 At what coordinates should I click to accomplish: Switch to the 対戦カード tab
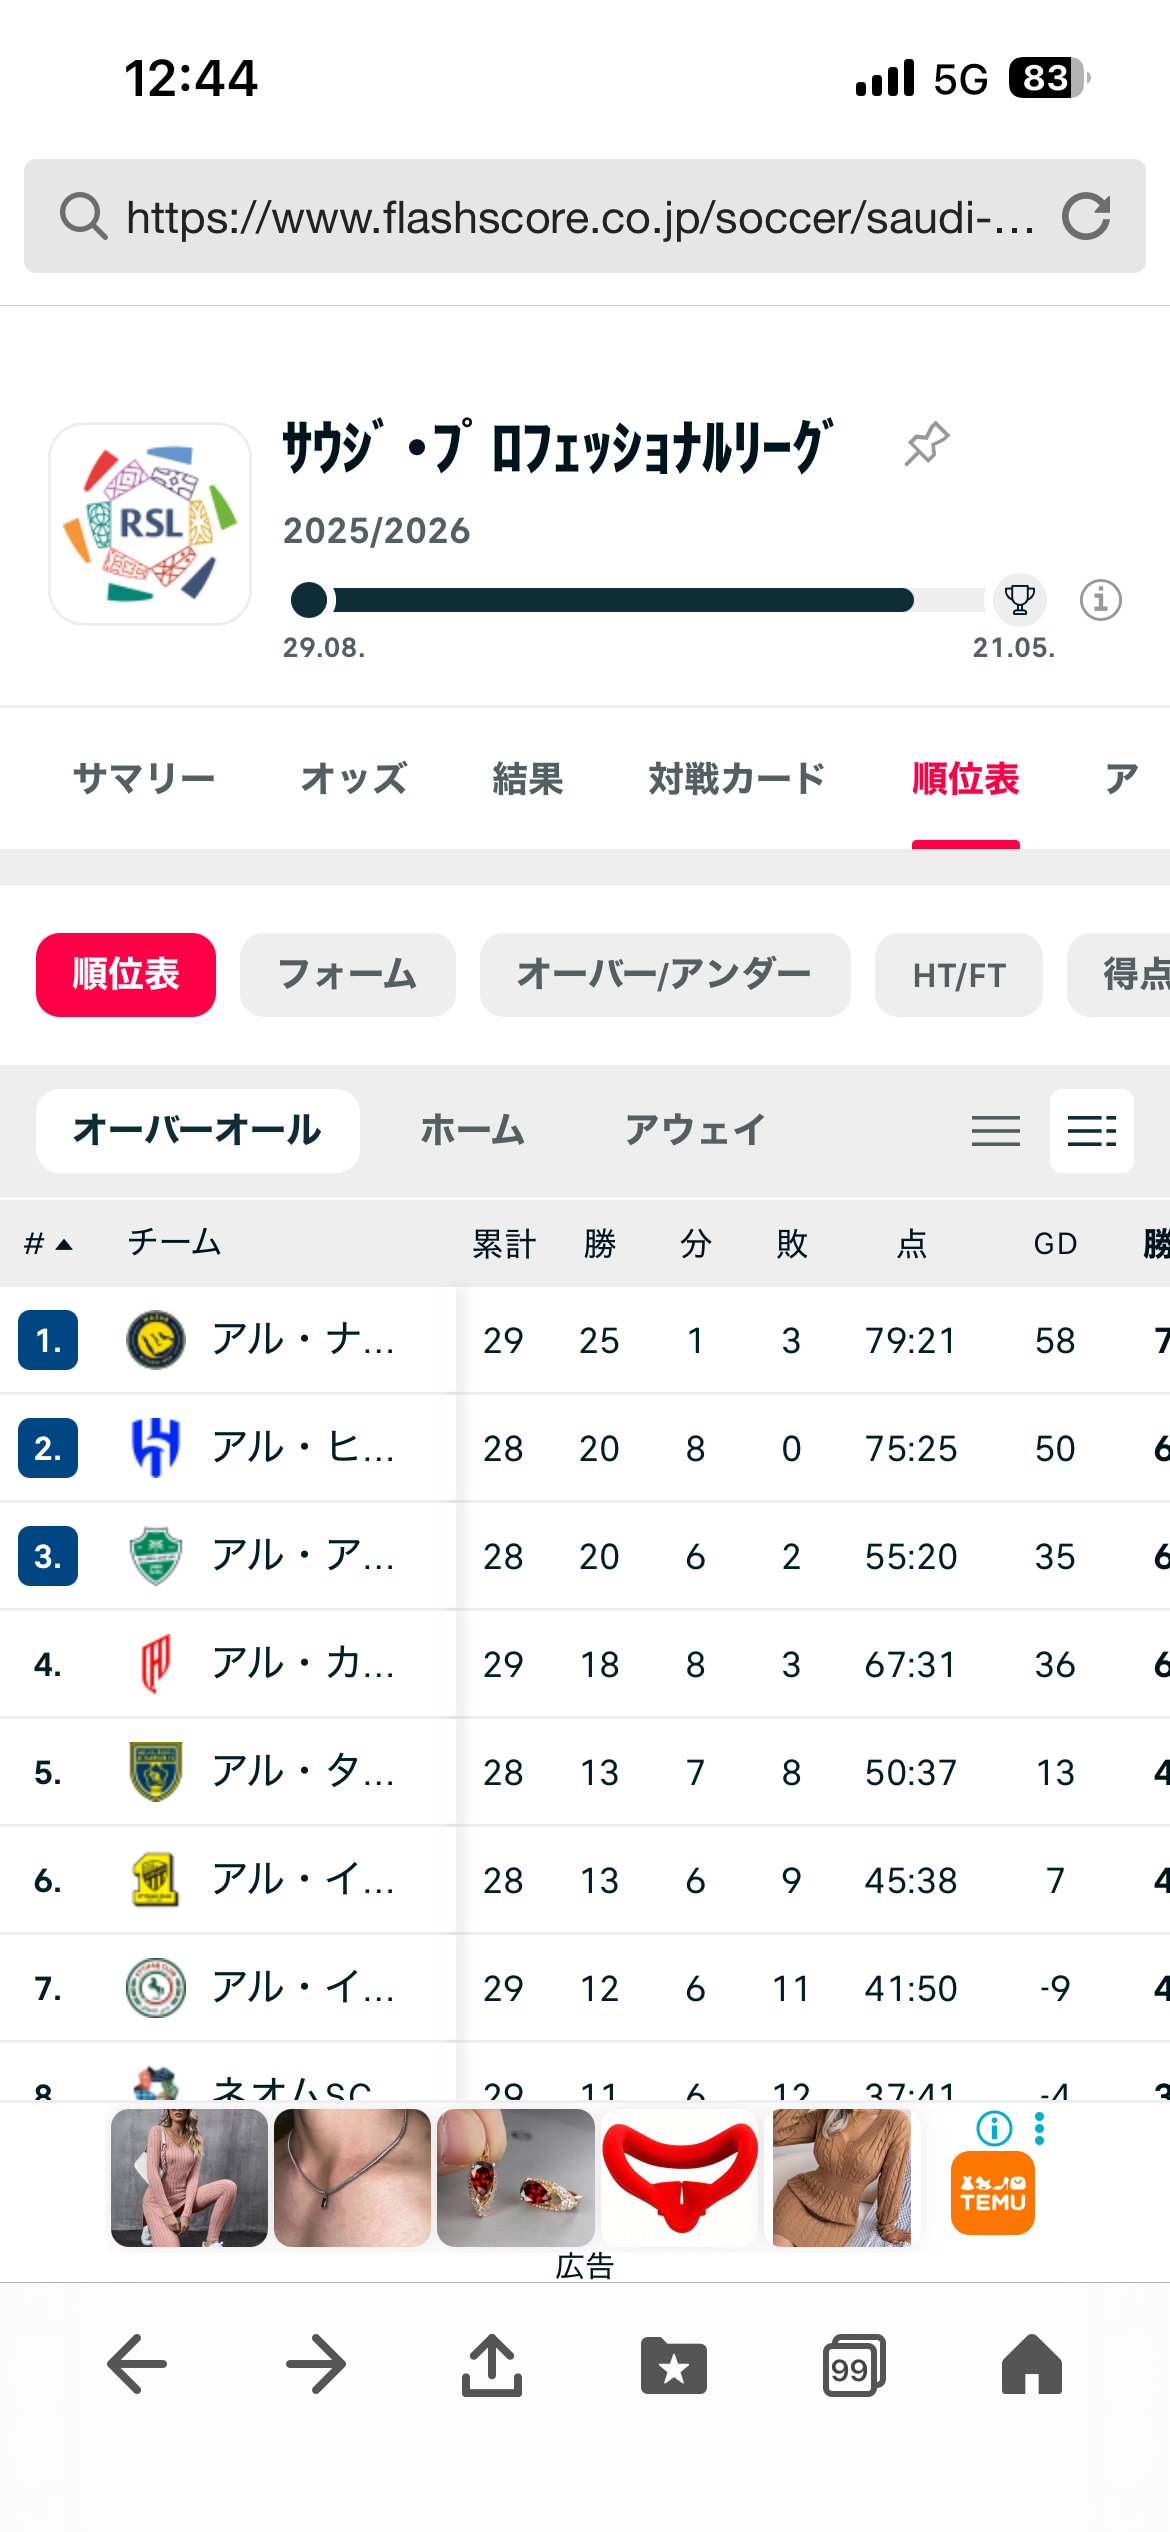[736, 779]
